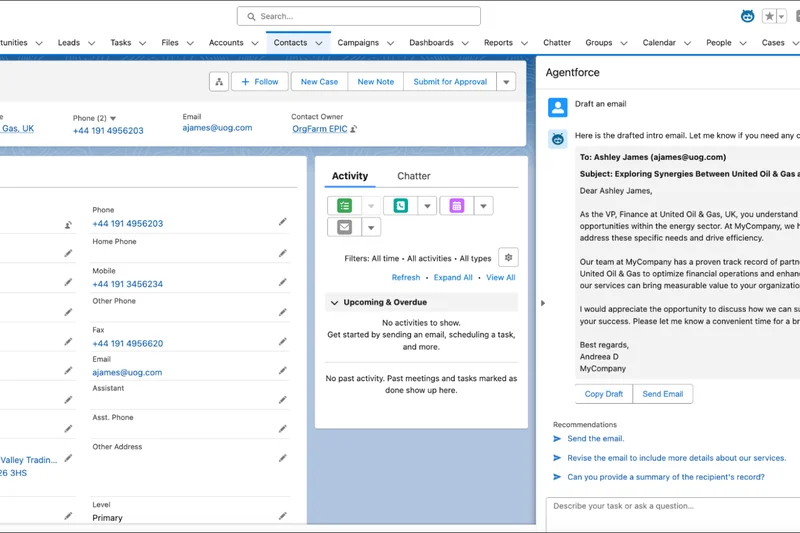Viewport: 800px width, 533px height.
Task: Click the favorites star icon
Action: click(769, 16)
